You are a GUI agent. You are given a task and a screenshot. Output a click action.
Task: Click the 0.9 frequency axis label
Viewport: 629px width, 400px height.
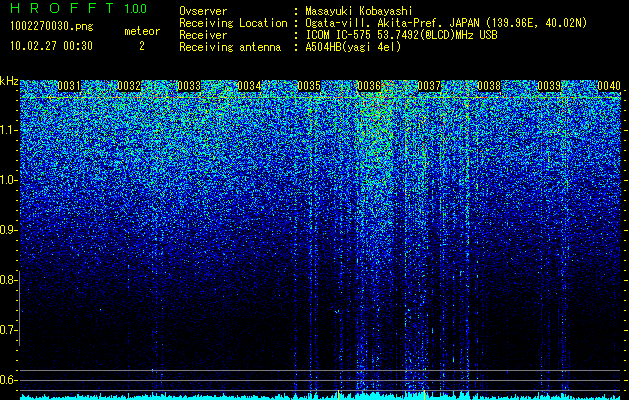[x=8, y=230]
